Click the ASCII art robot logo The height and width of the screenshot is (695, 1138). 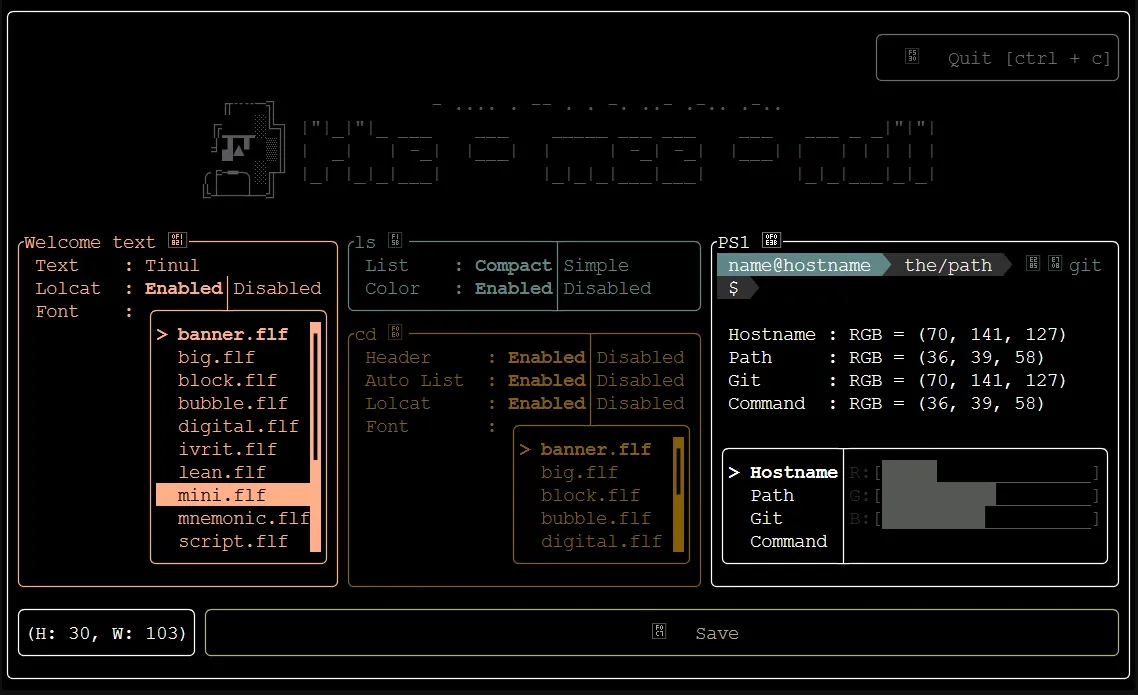[x=238, y=150]
